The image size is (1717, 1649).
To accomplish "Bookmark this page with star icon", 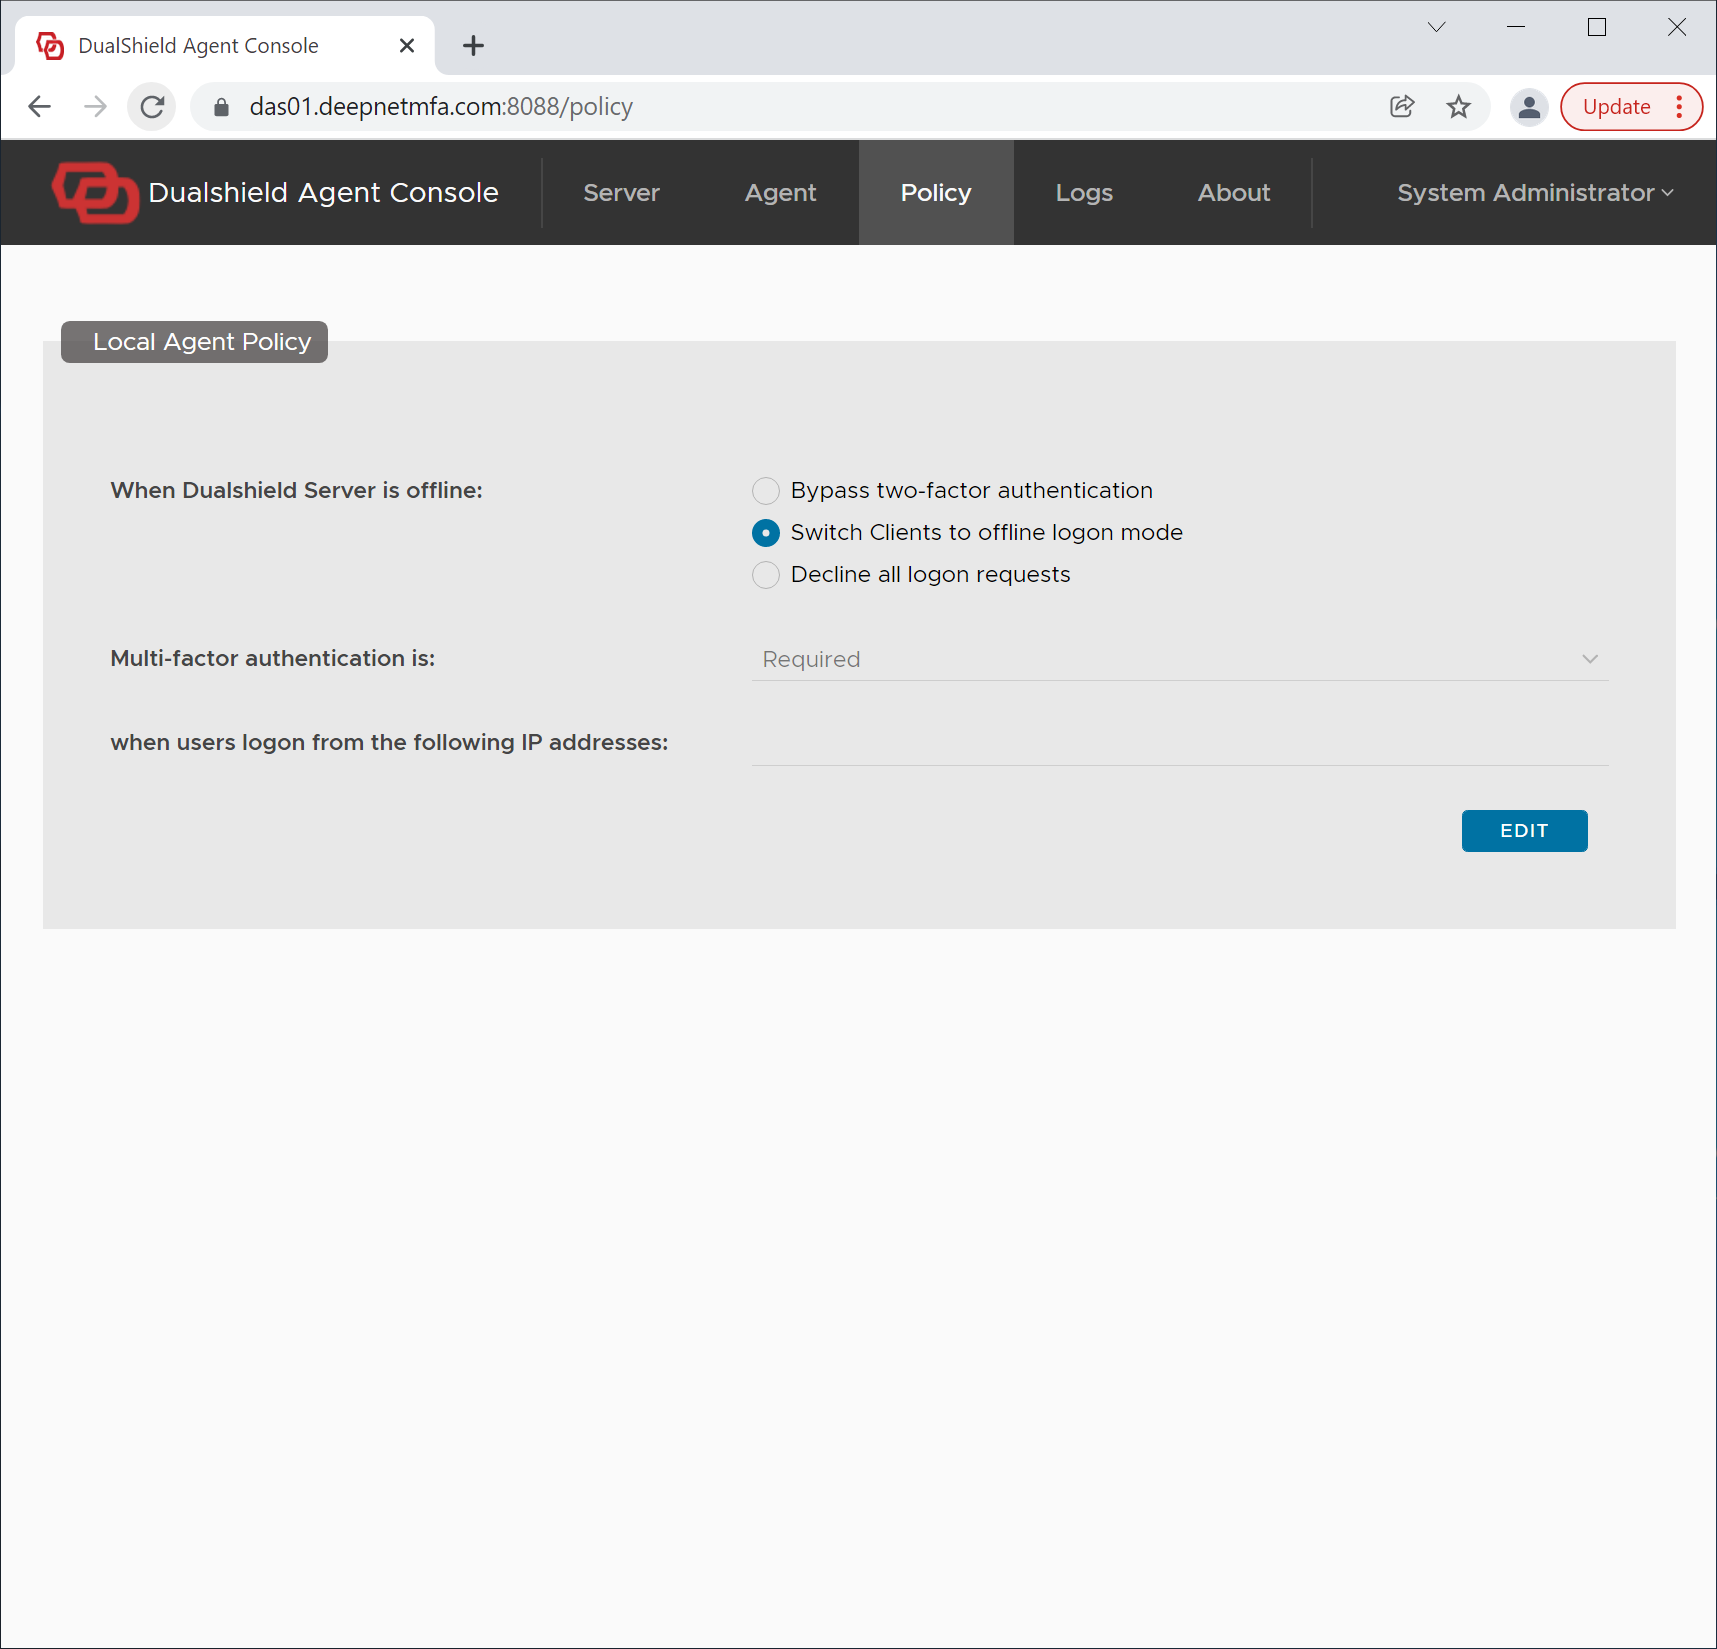I will pyautogui.click(x=1458, y=107).
